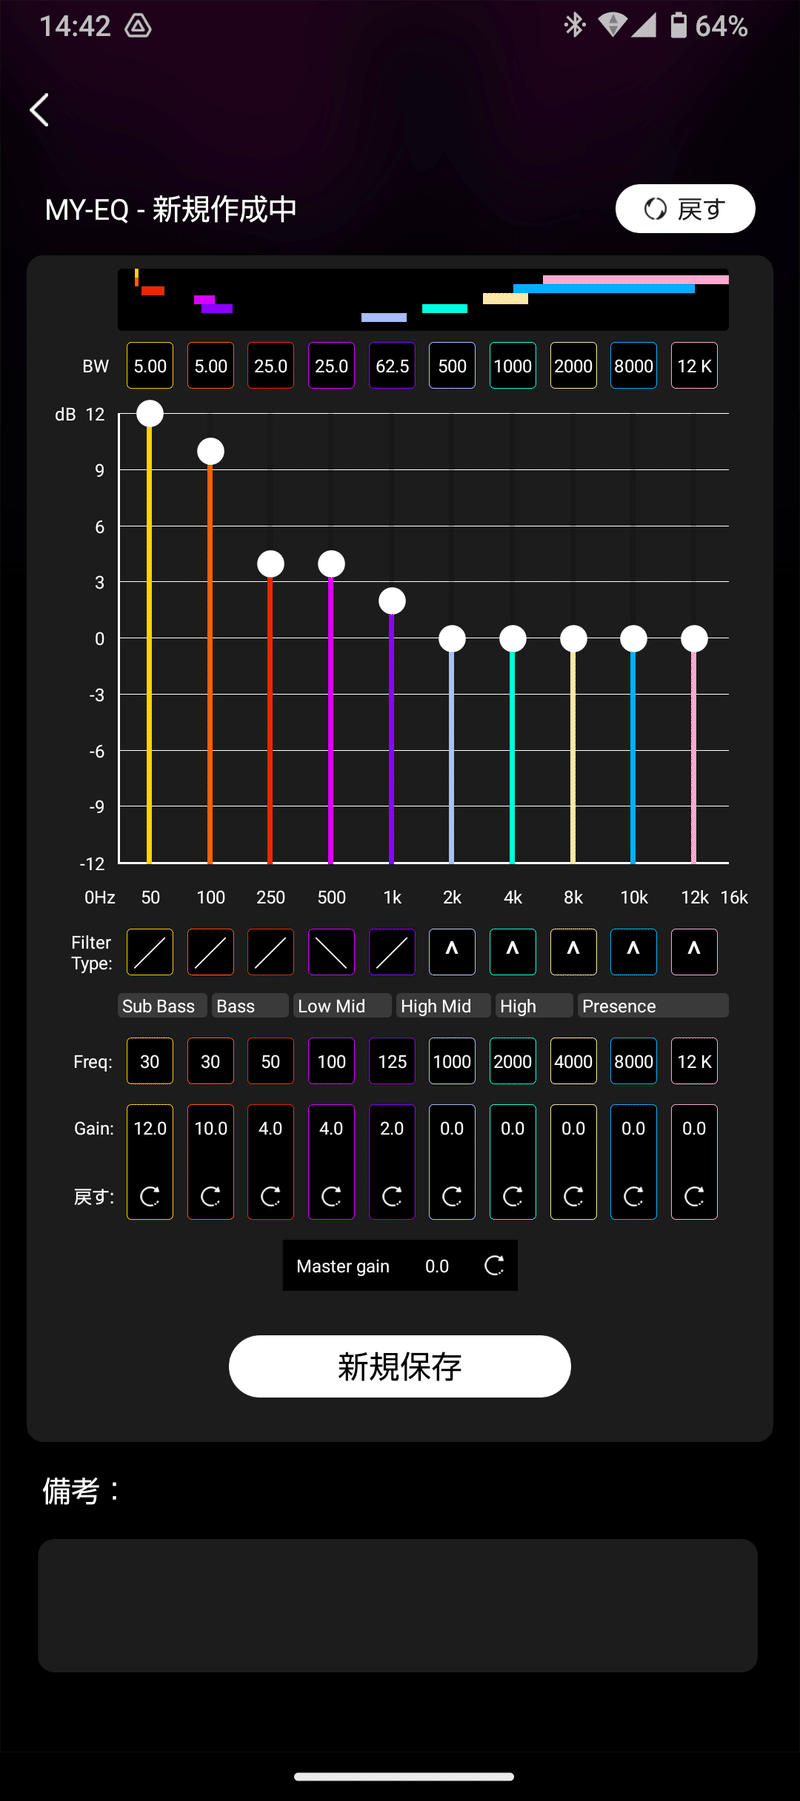
Task: Reset the 10.0 gain band
Action: click(x=210, y=1196)
